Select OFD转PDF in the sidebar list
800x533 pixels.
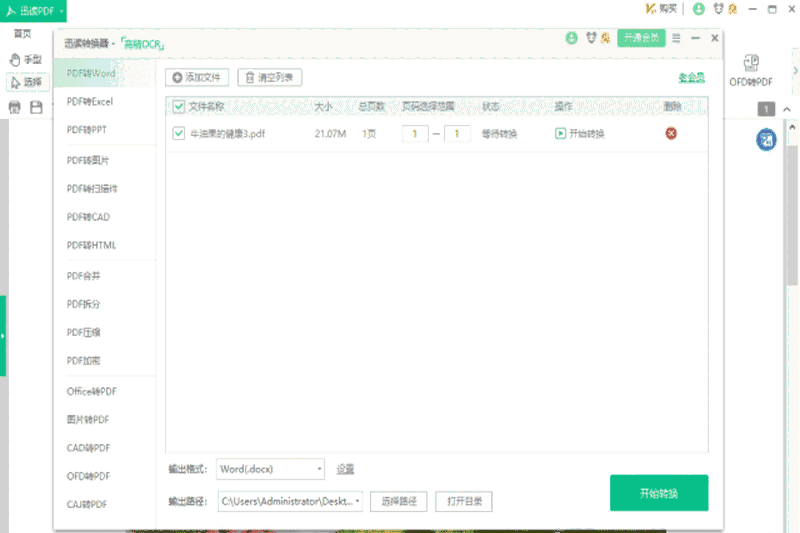[x=88, y=476]
